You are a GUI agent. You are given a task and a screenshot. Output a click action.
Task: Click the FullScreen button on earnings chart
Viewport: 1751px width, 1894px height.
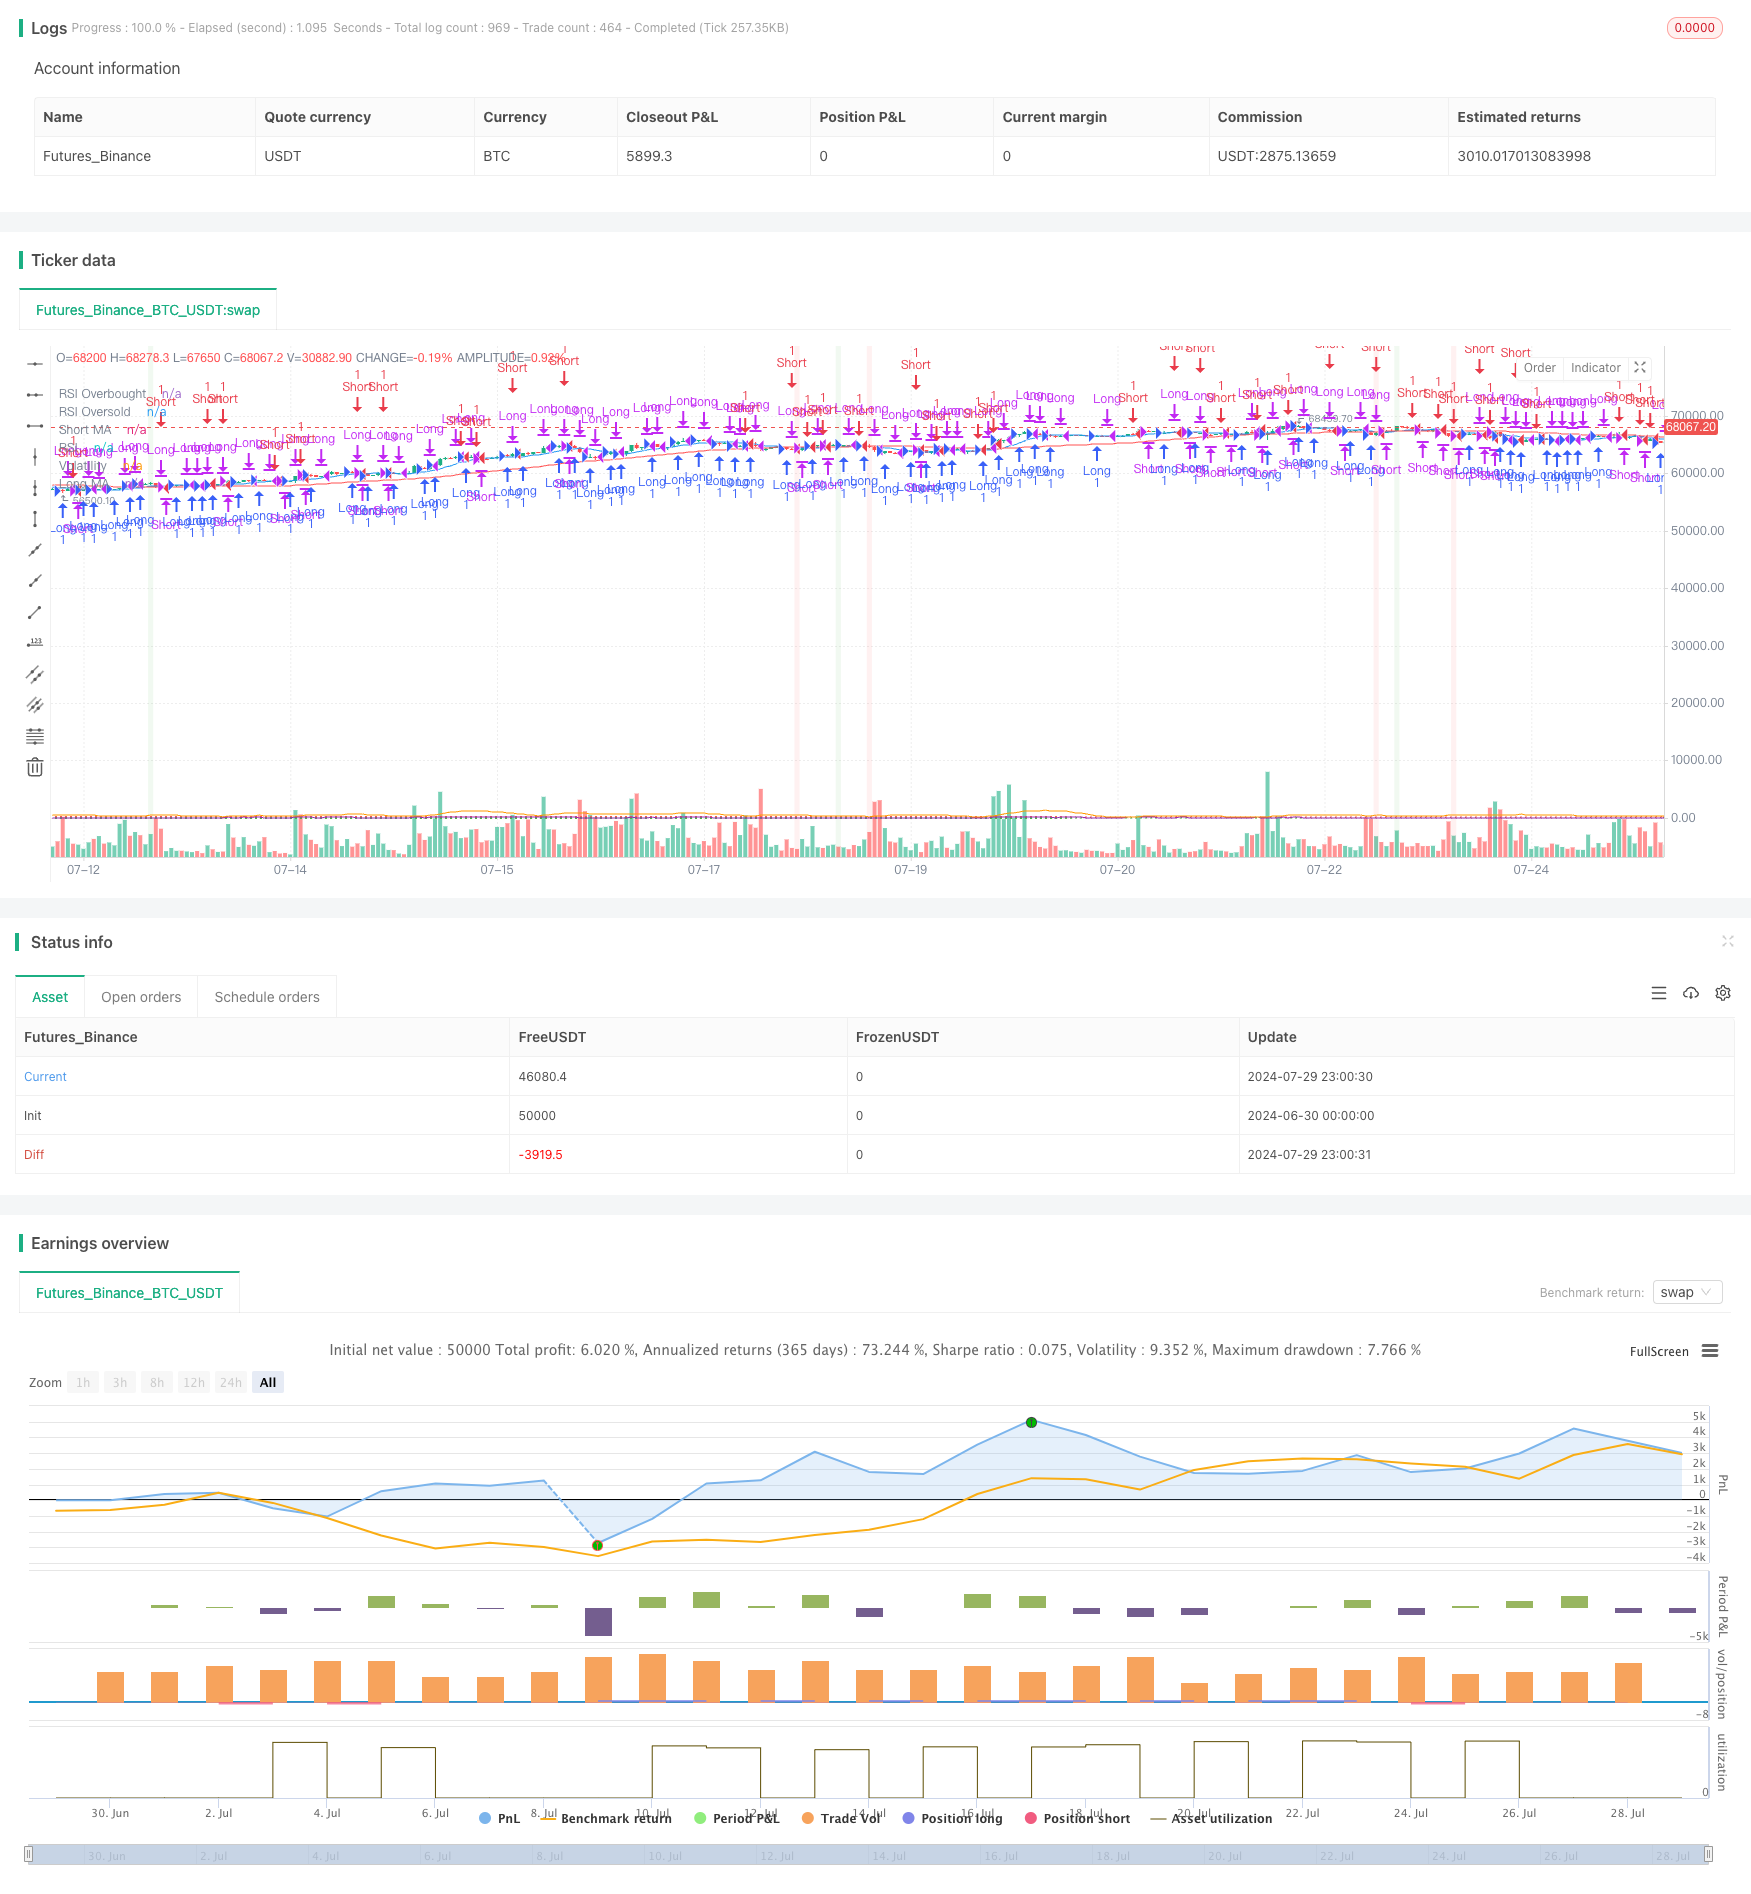pyautogui.click(x=1659, y=1351)
